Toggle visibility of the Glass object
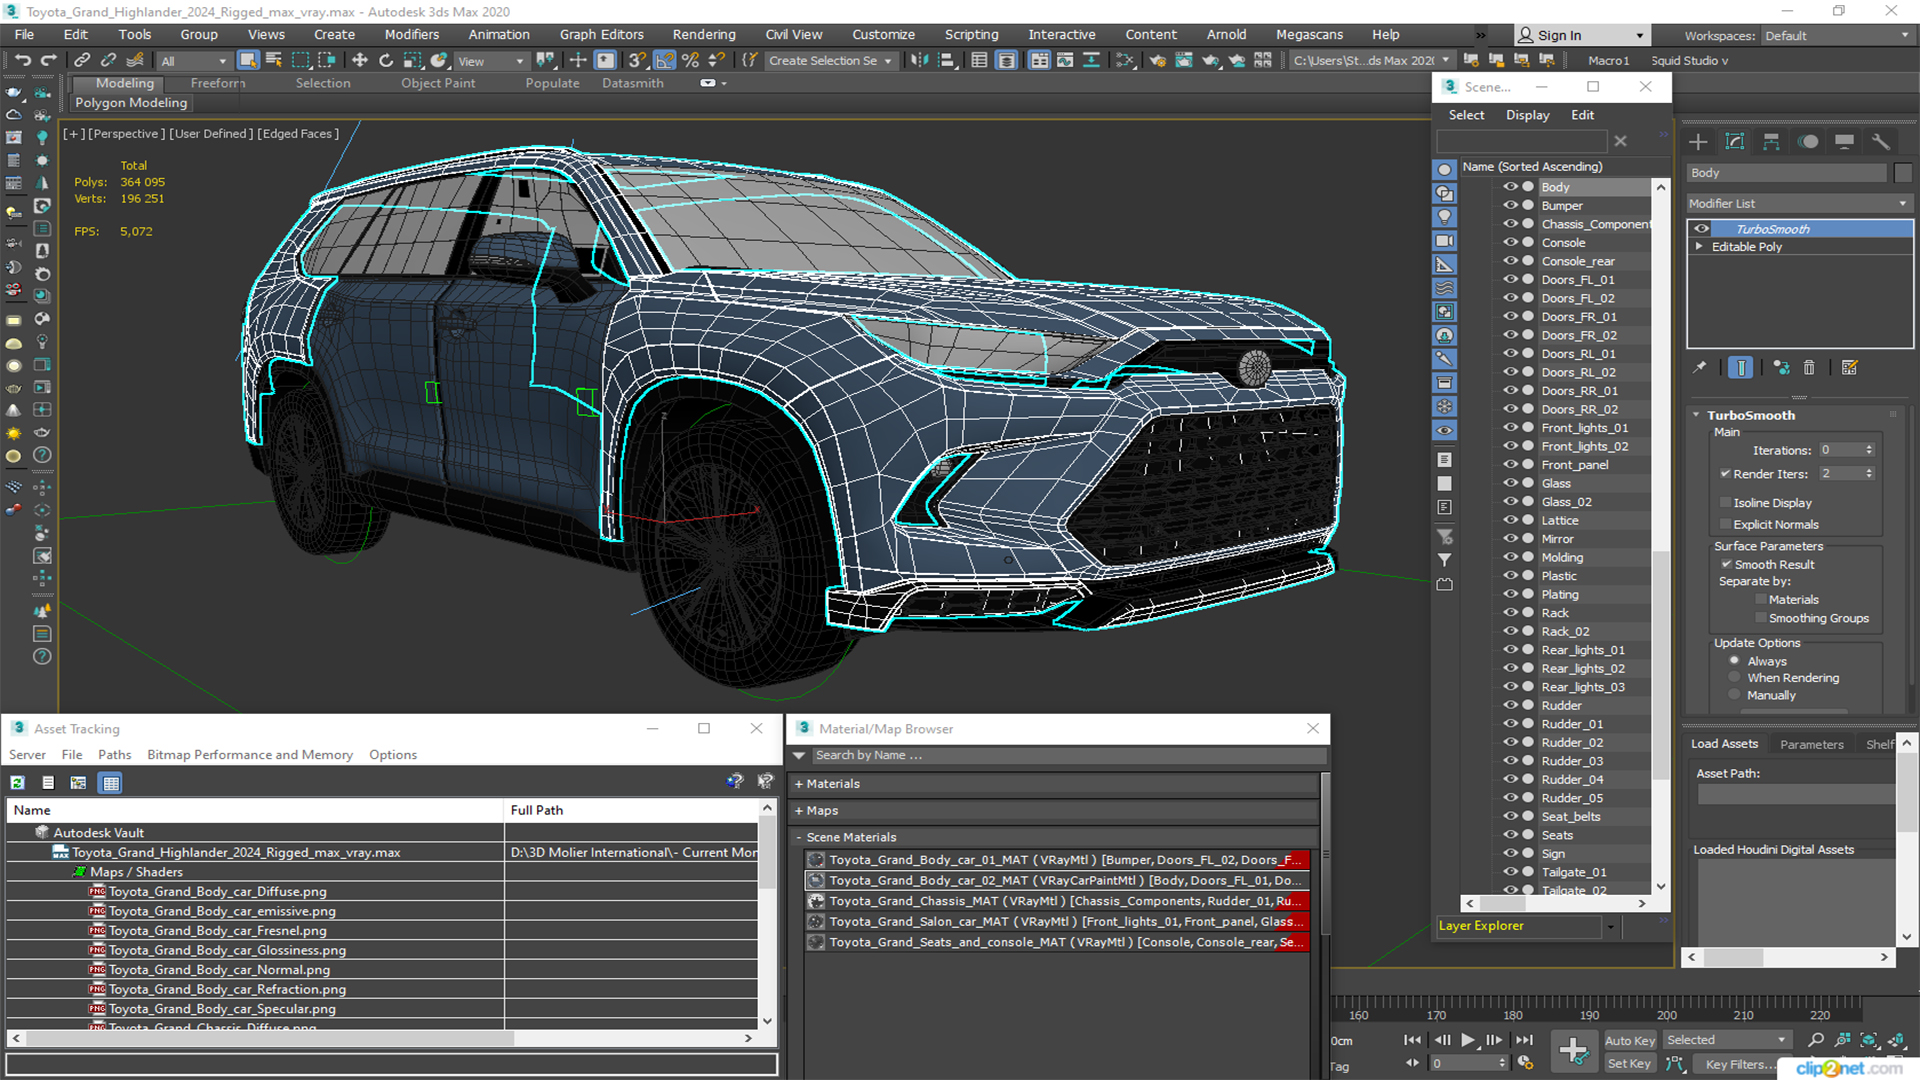 1511,483
